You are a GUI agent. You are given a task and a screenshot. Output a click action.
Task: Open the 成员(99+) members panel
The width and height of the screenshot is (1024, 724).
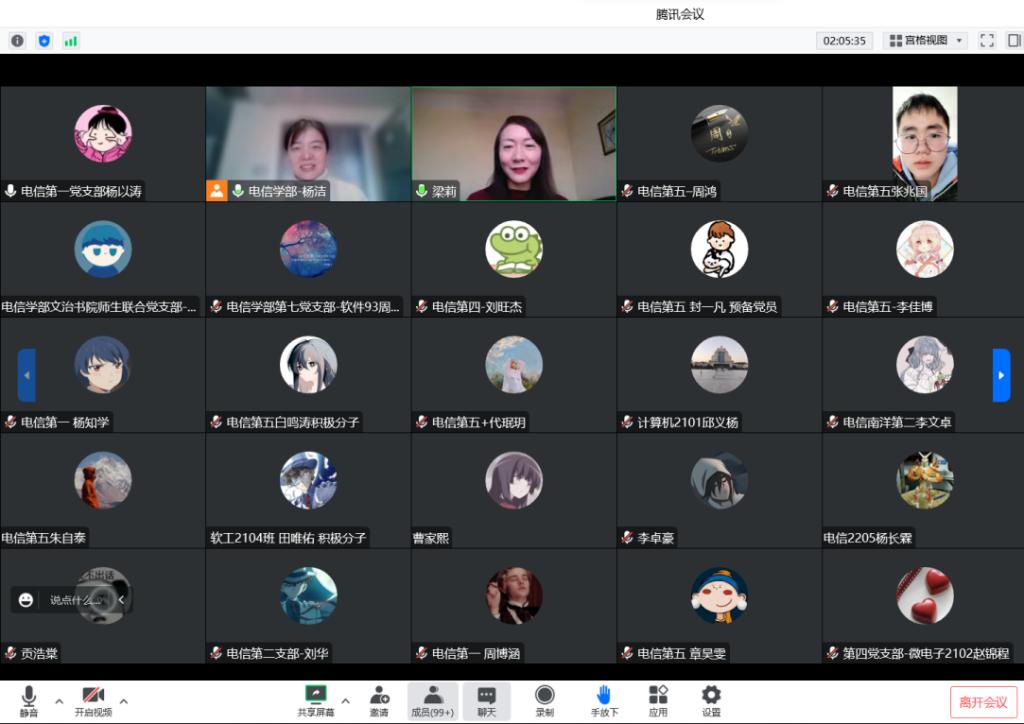coord(432,701)
